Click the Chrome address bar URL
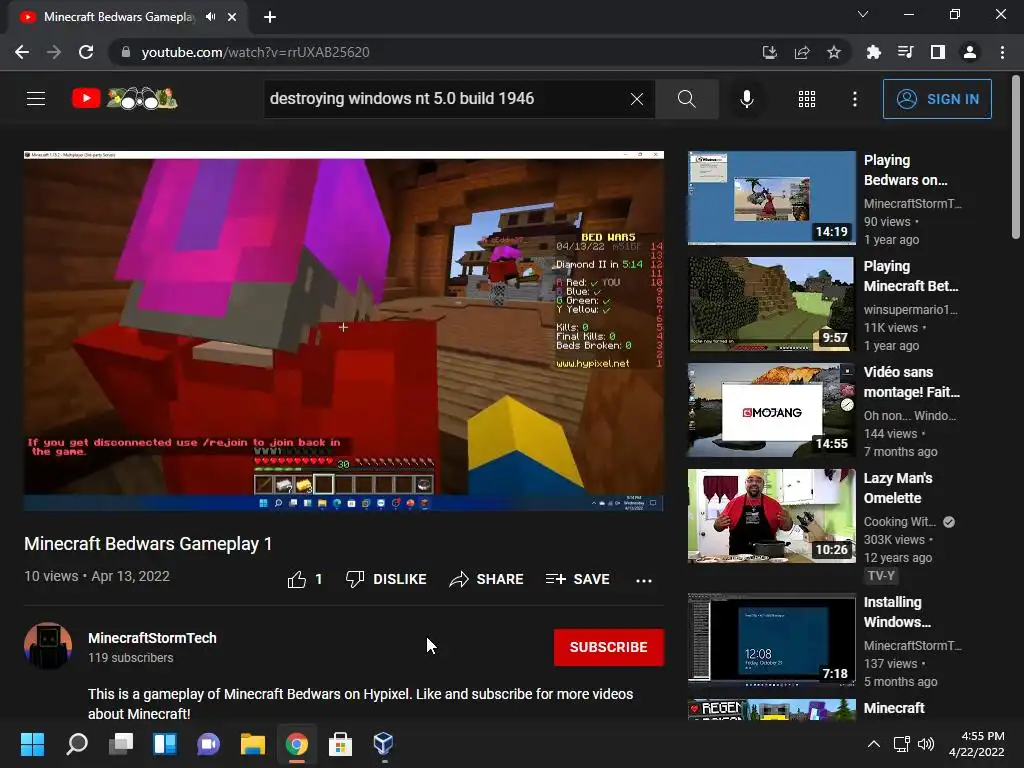Screen dimensions: 1024x768 pyautogui.click(x=255, y=52)
